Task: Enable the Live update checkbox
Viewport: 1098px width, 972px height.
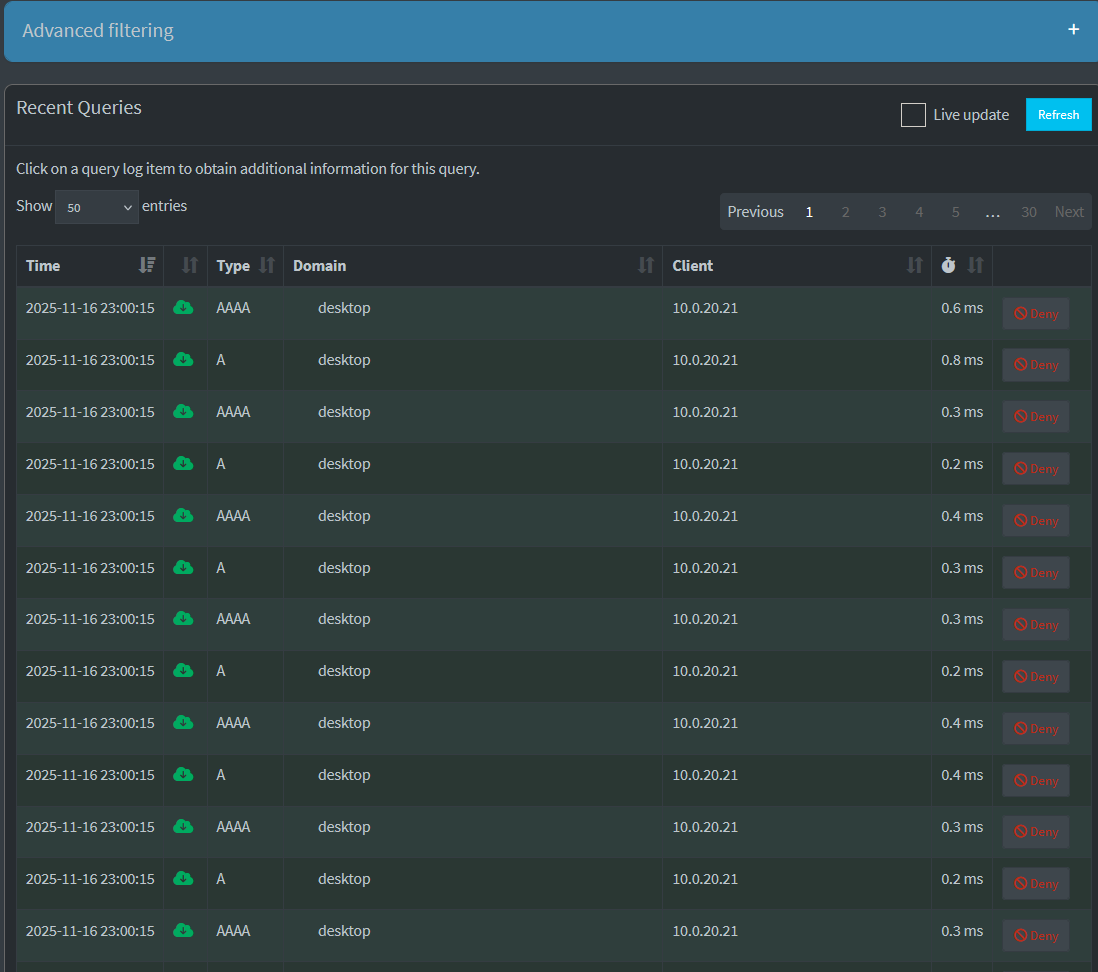Action: click(x=913, y=115)
